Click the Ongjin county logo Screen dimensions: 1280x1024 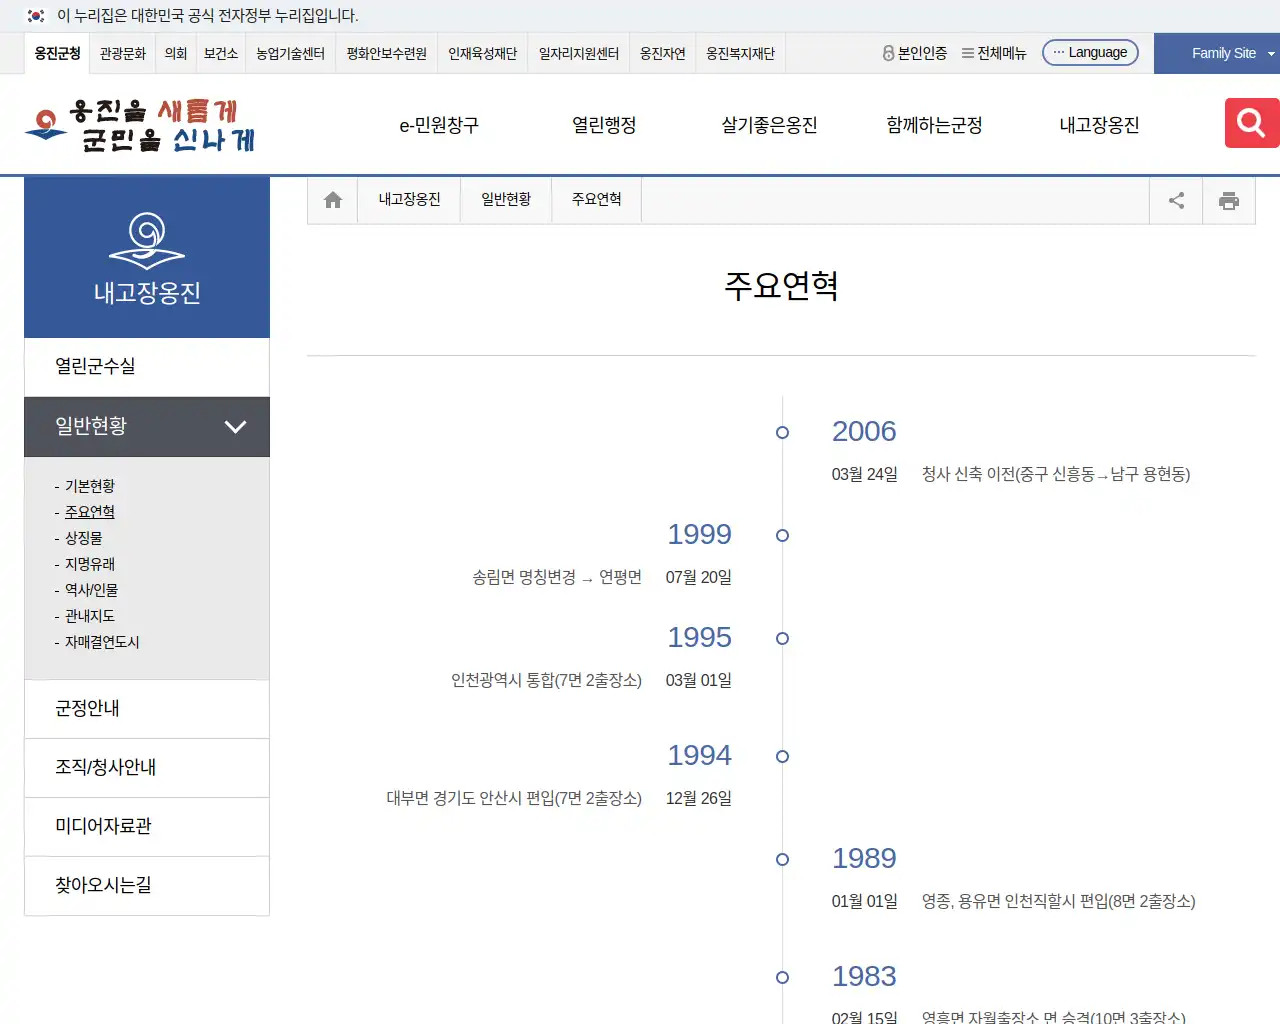[x=140, y=124]
